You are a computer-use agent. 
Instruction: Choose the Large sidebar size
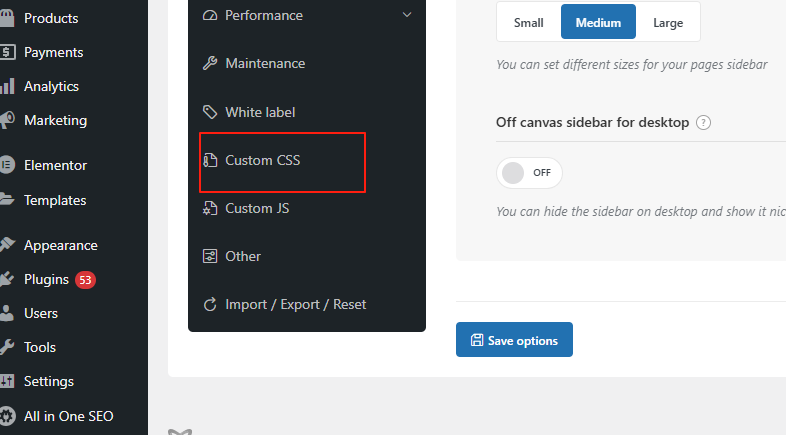pyautogui.click(x=668, y=22)
